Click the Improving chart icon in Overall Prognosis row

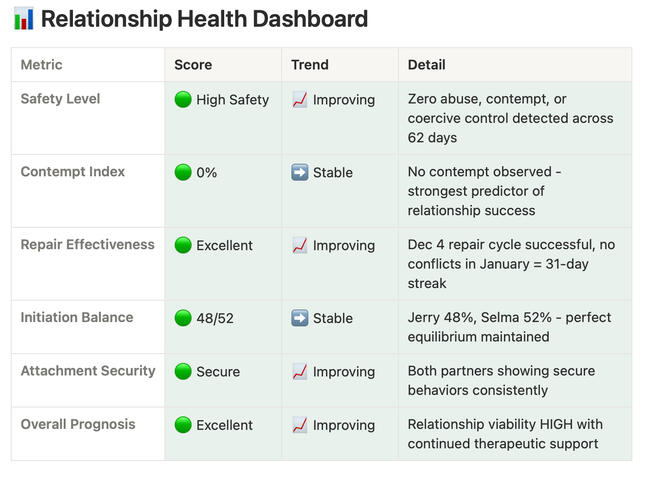pyautogui.click(x=300, y=424)
